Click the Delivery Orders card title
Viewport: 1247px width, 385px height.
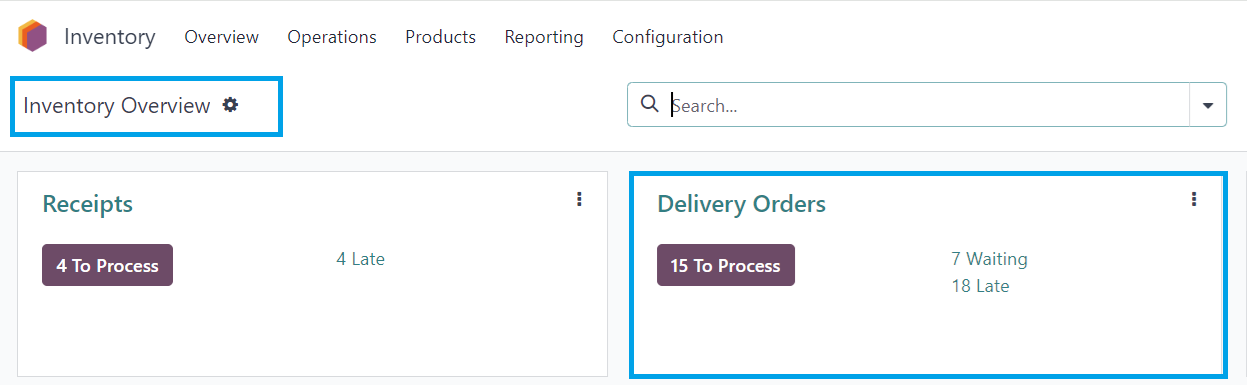[x=741, y=204]
